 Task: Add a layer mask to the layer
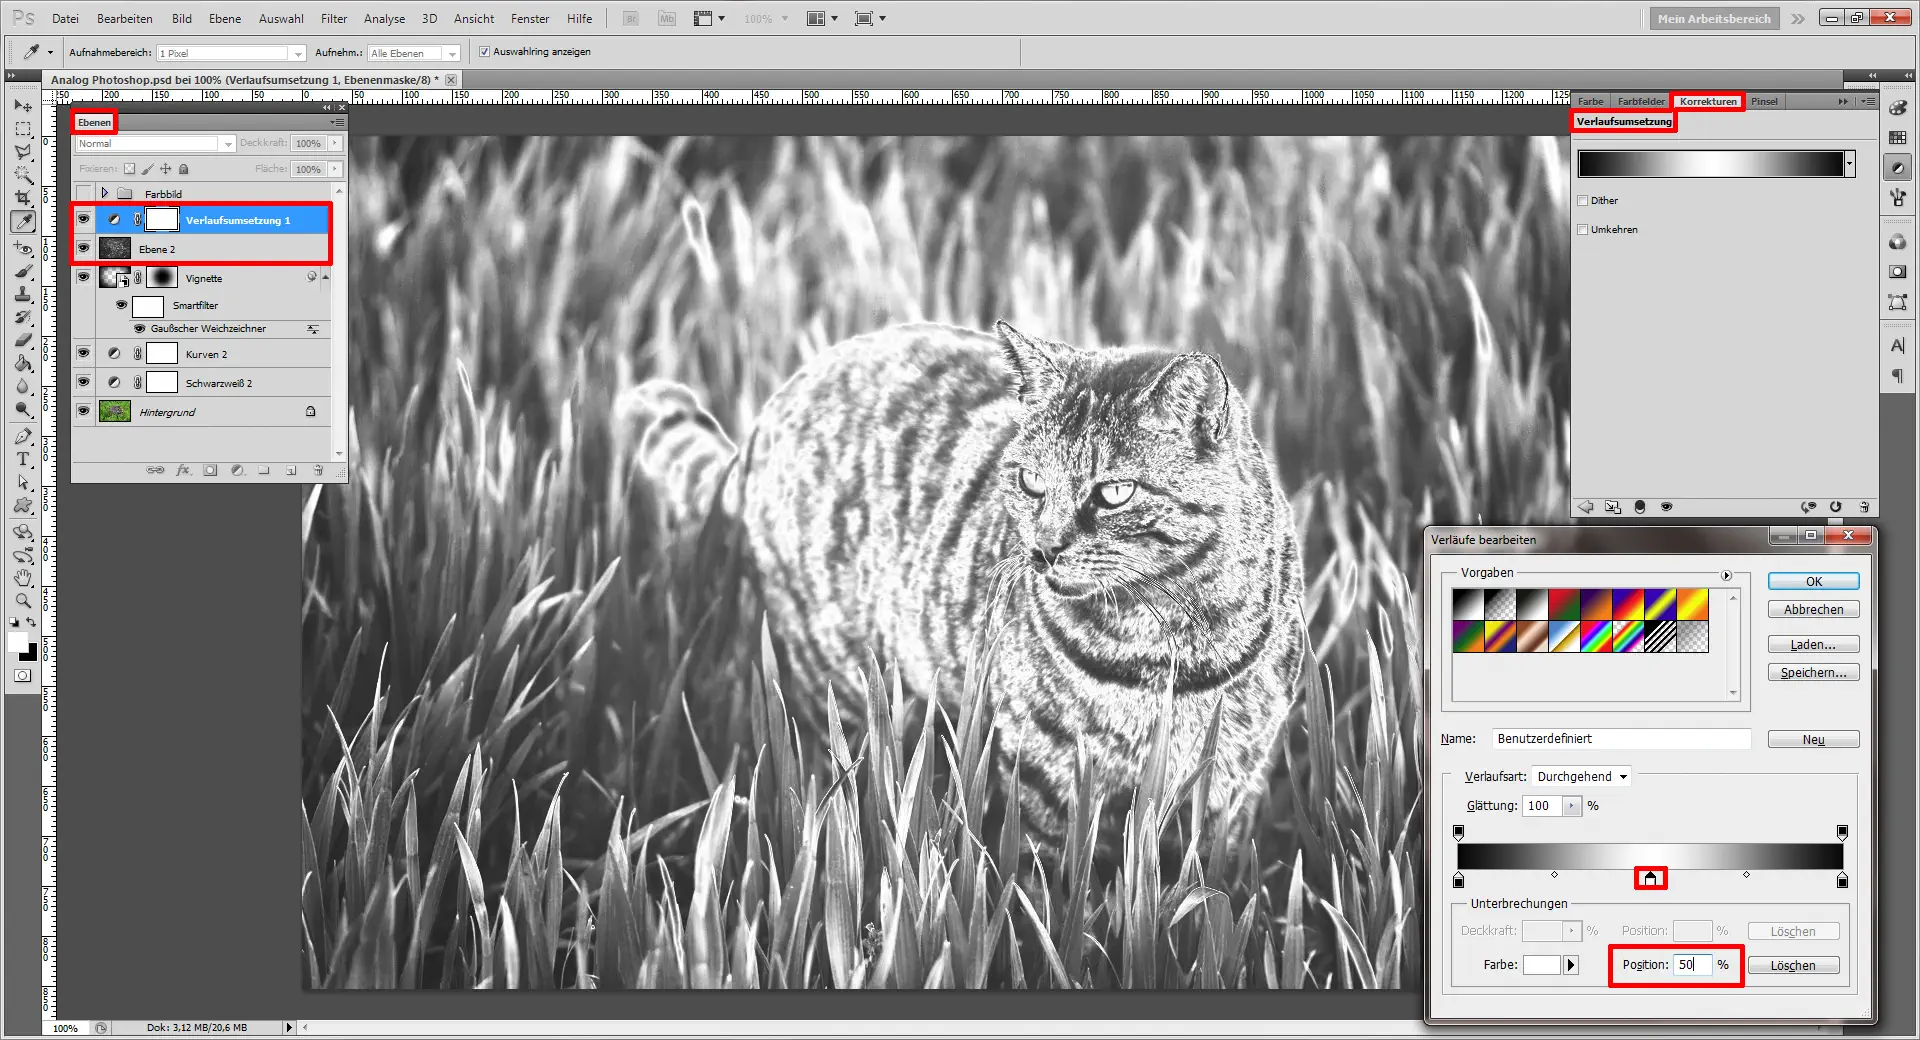[210, 470]
